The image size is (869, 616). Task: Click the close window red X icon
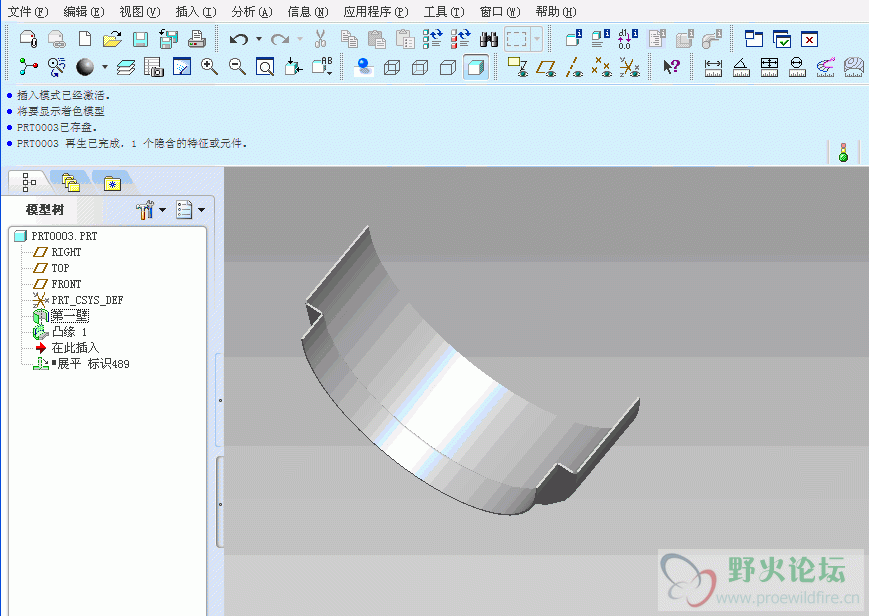[810, 39]
